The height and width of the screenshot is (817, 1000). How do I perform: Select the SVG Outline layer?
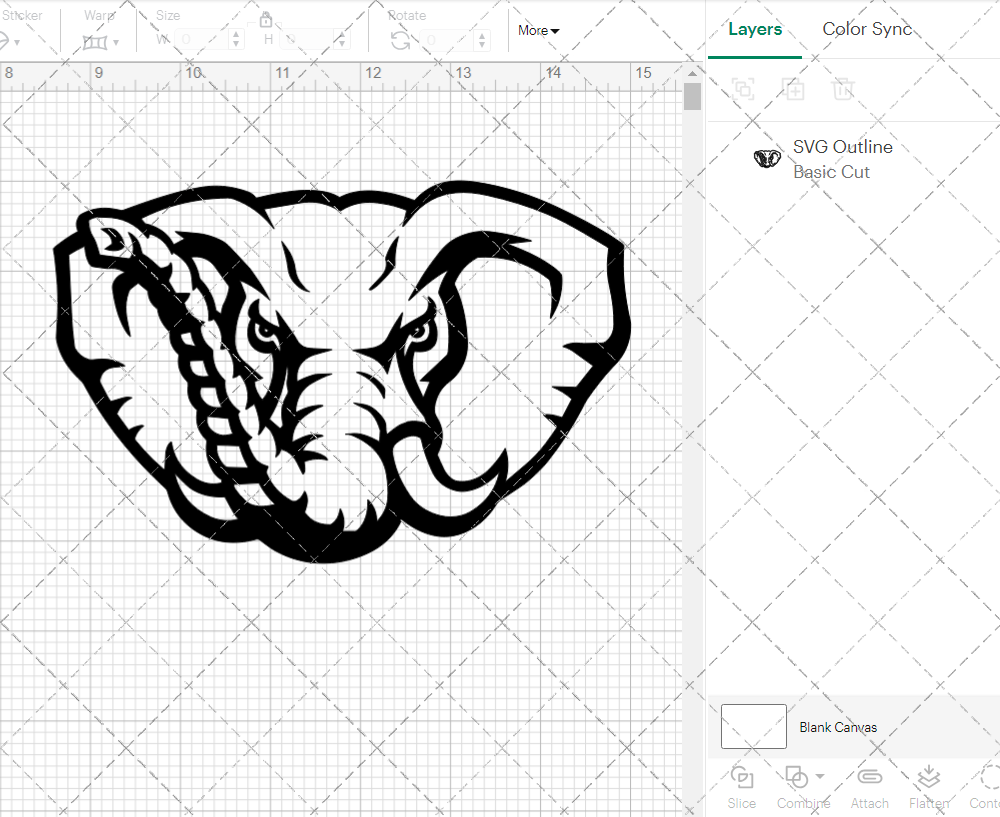[843, 147]
